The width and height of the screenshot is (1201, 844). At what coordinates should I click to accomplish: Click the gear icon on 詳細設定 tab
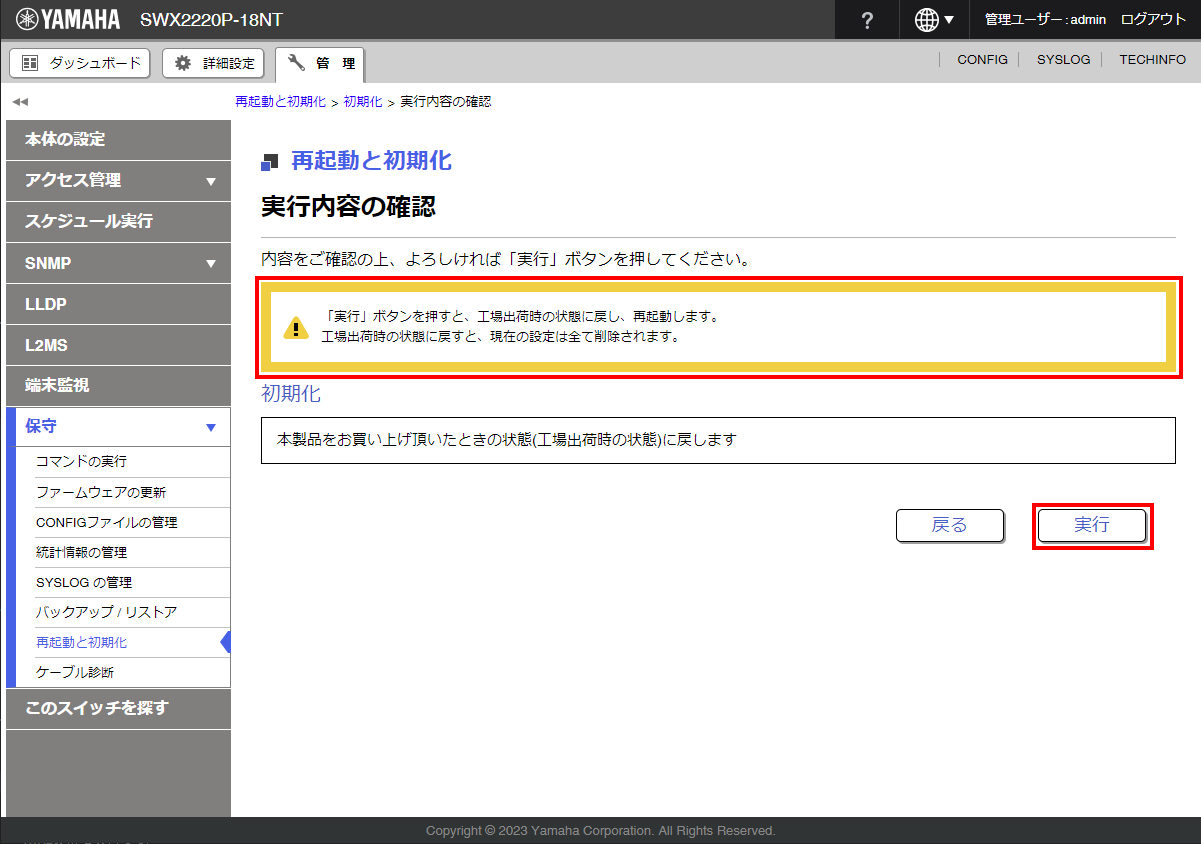tap(182, 63)
